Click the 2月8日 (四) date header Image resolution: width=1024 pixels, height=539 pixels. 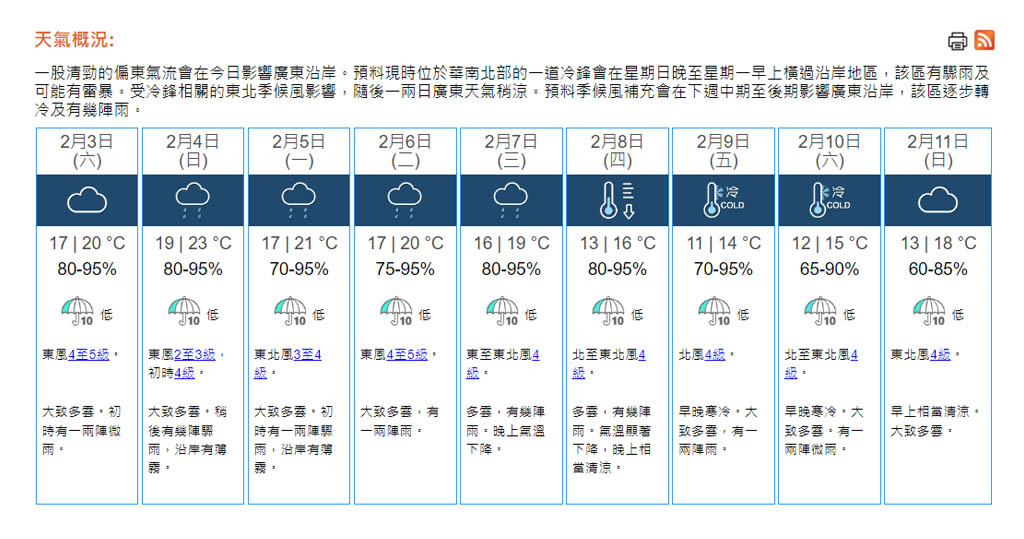617,151
